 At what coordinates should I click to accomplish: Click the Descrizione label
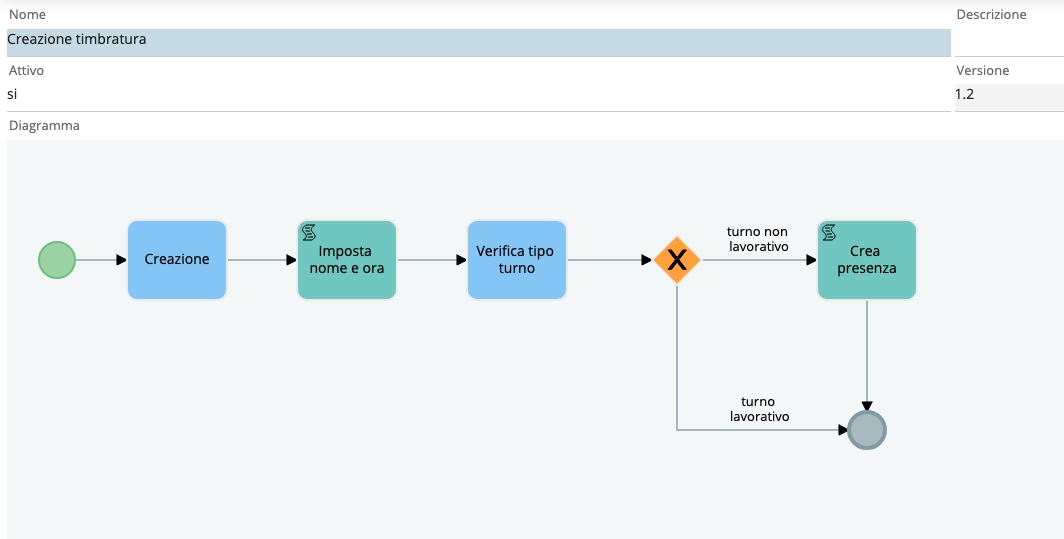pyautogui.click(x=991, y=14)
